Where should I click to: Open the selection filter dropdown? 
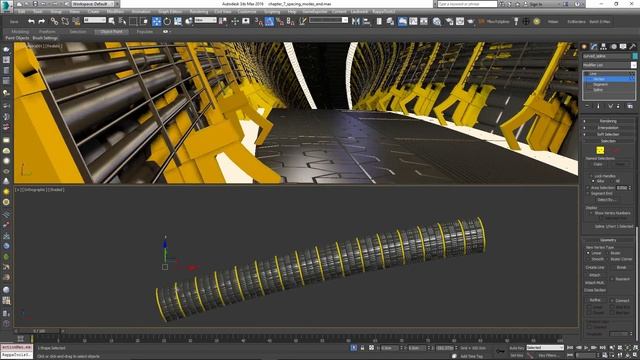[x=95, y=20]
